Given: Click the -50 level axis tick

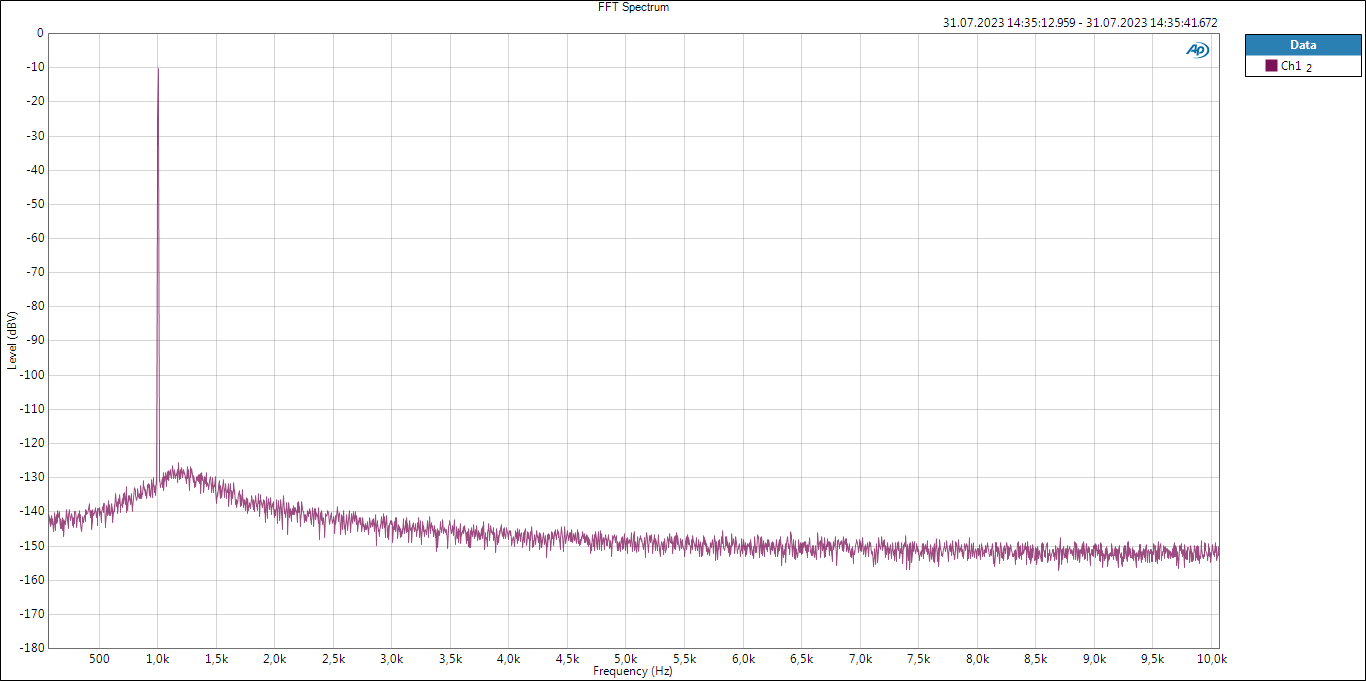Looking at the screenshot, I should (35, 204).
